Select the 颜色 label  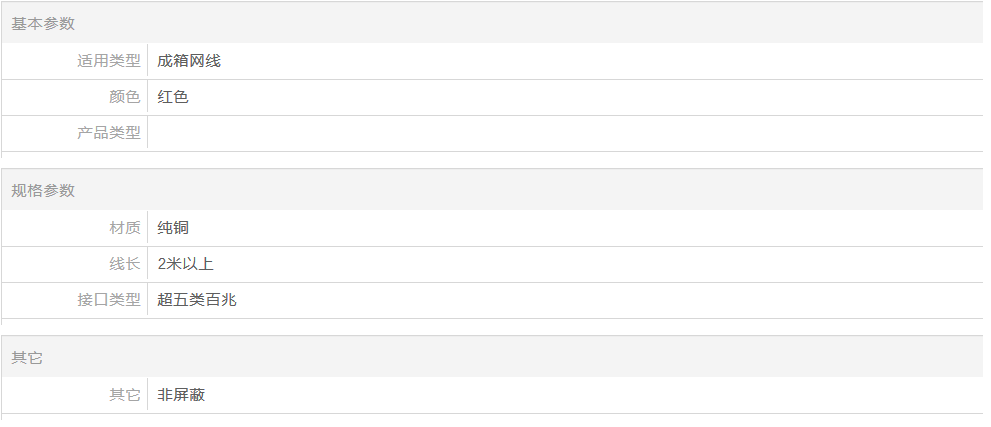(x=125, y=97)
